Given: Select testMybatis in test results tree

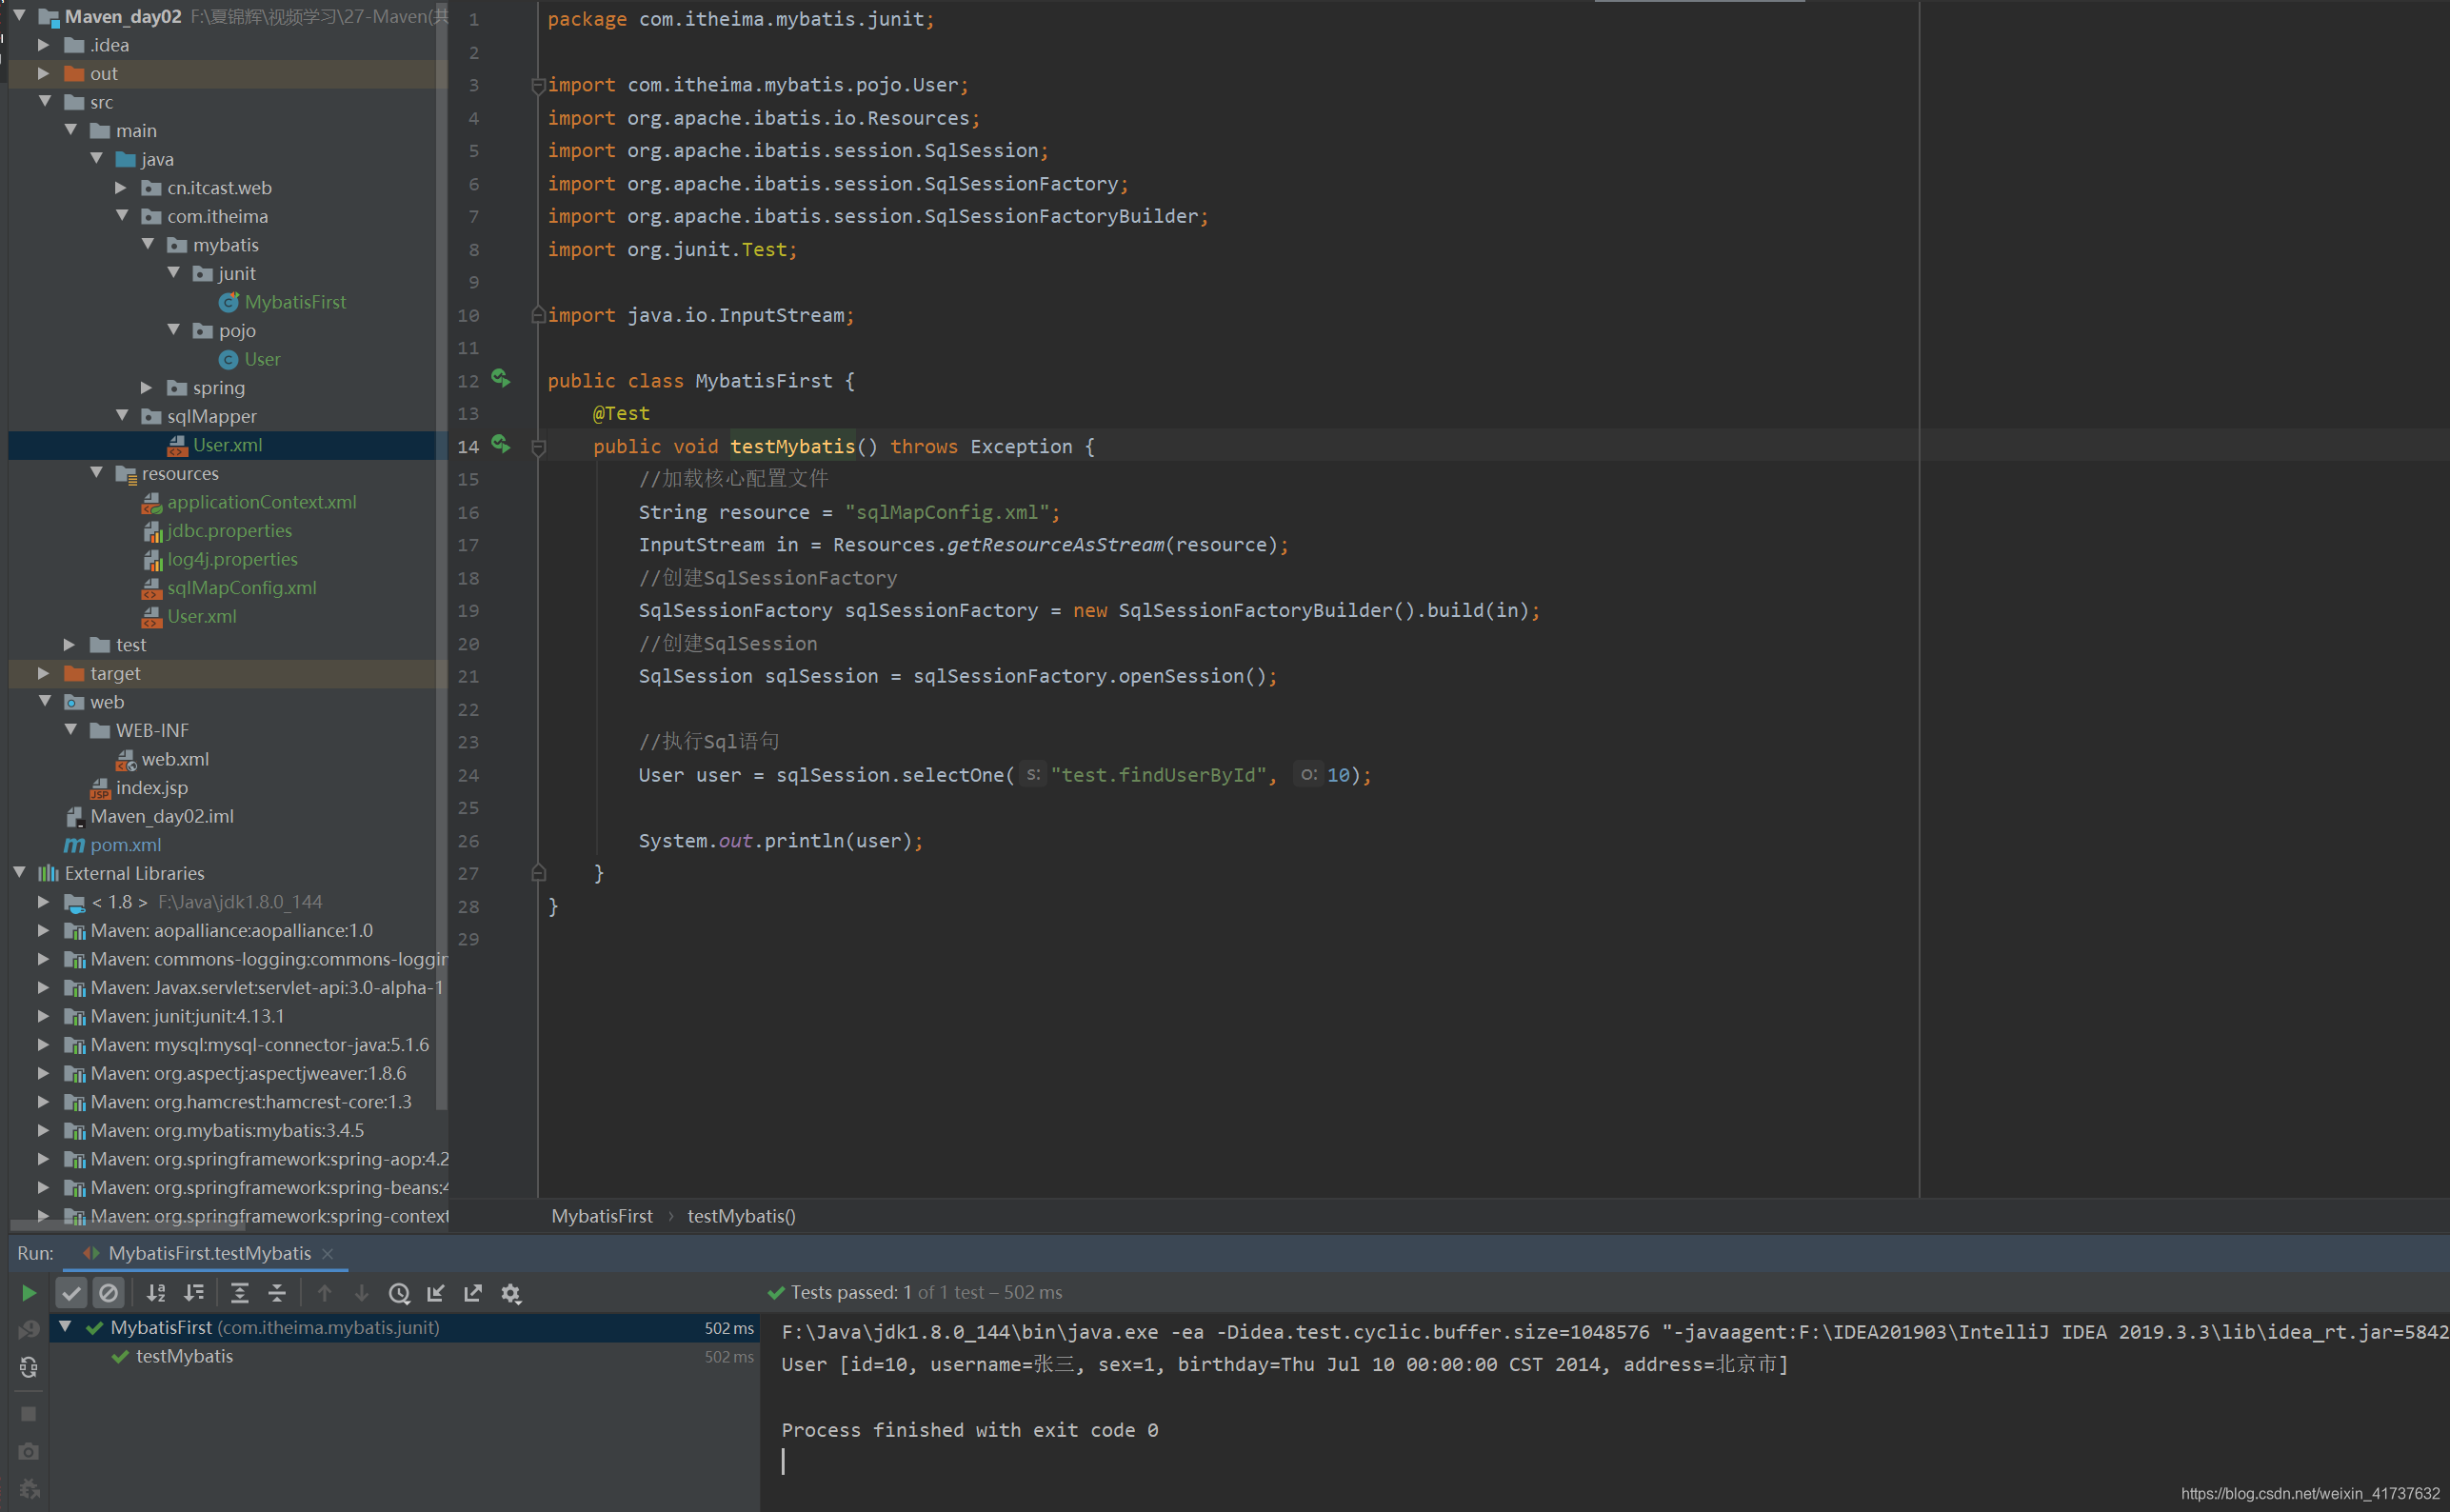Looking at the screenshot, I should coord(184,1356).
